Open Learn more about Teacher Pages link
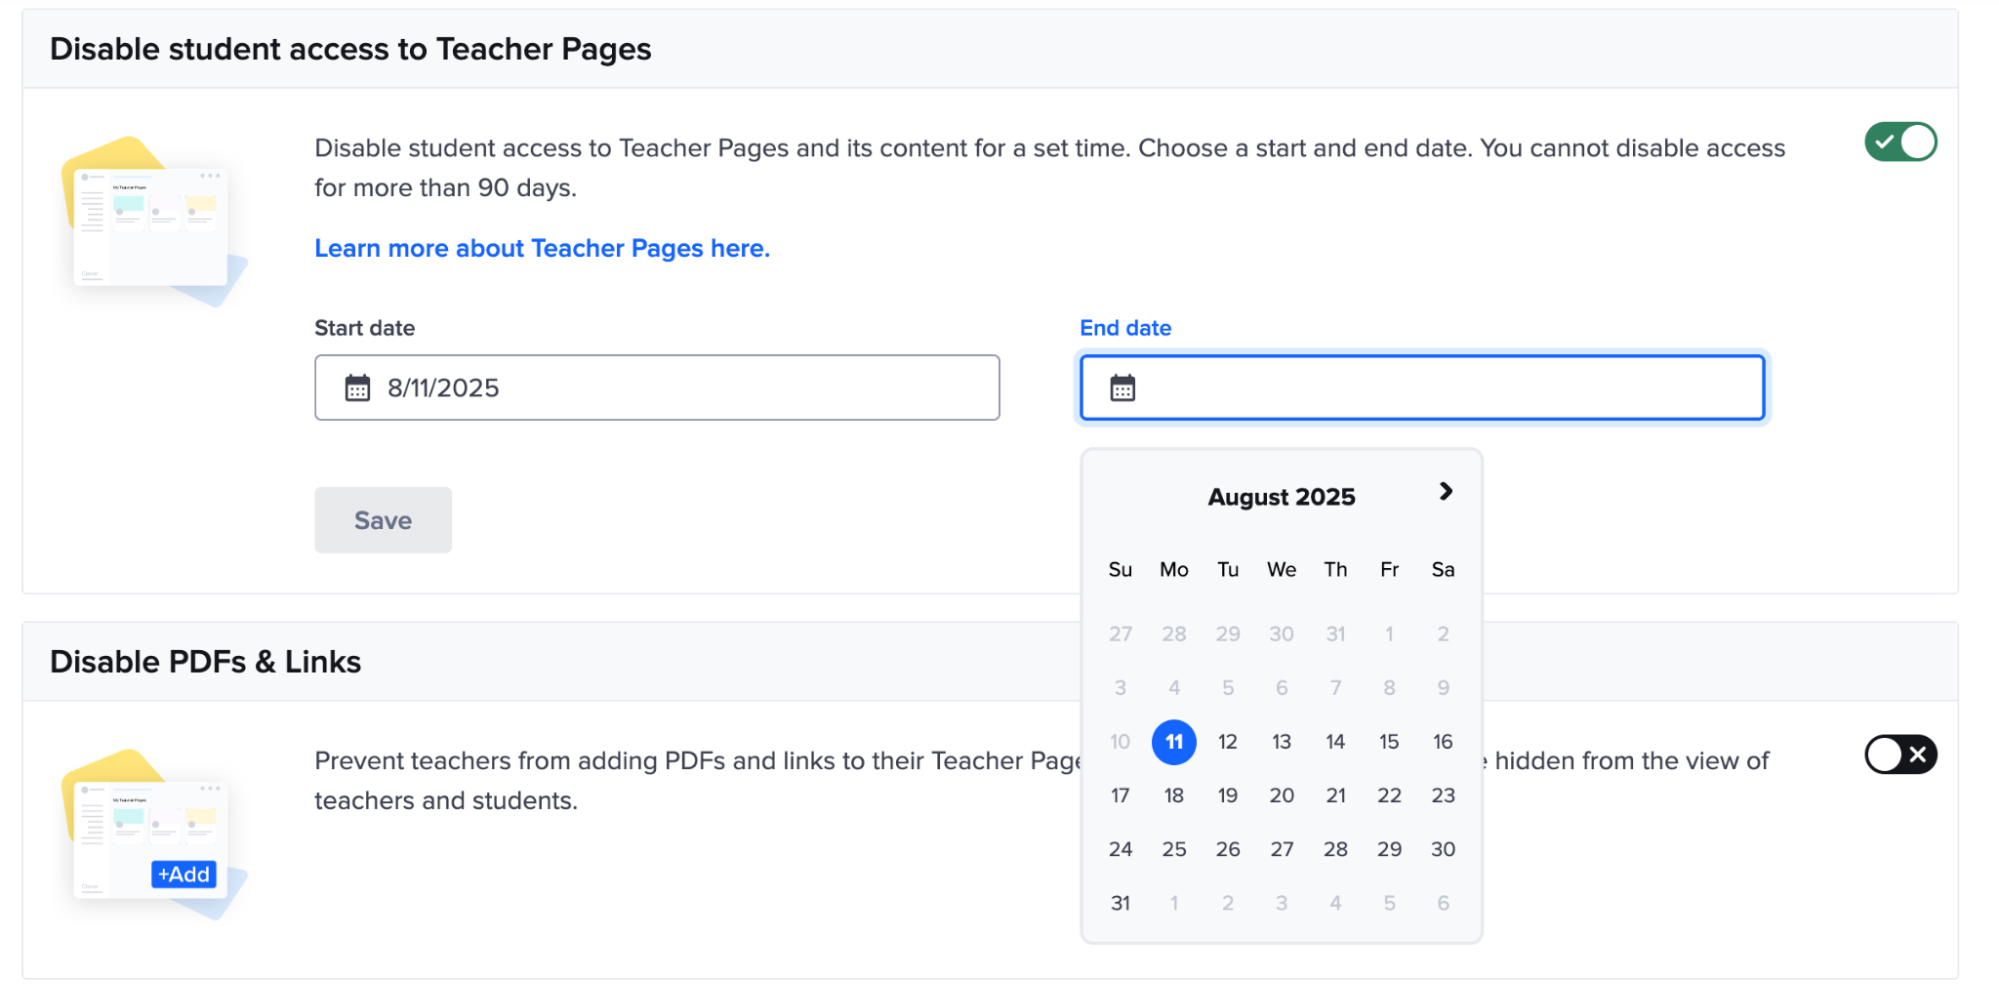The height and width of the screenshot is (1004, 1999). [x=542, y=248]
